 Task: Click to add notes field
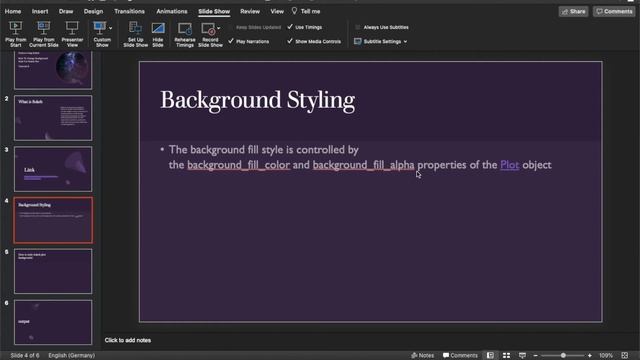[128, 340]
